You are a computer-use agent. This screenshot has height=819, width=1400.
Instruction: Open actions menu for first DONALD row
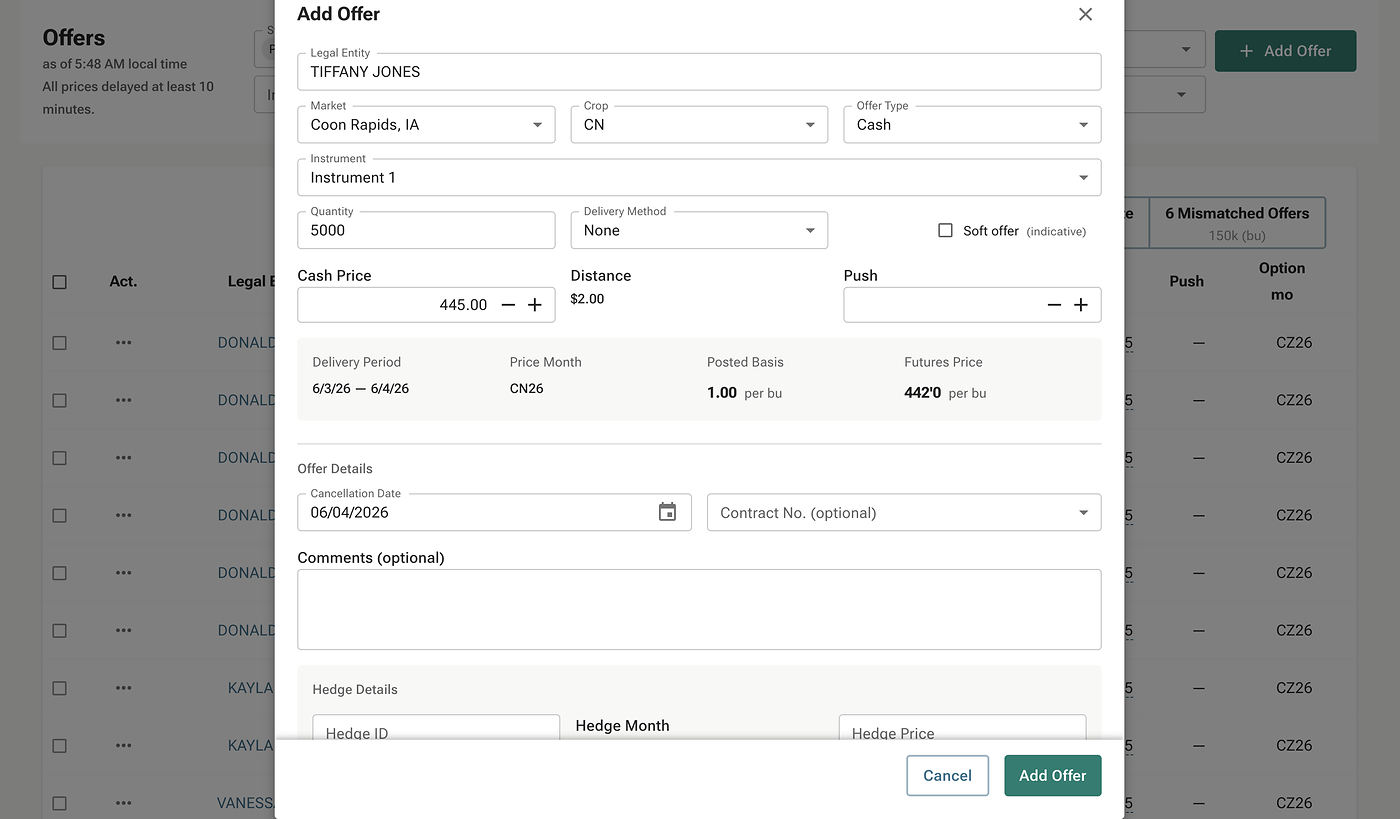tap(123, 342)
